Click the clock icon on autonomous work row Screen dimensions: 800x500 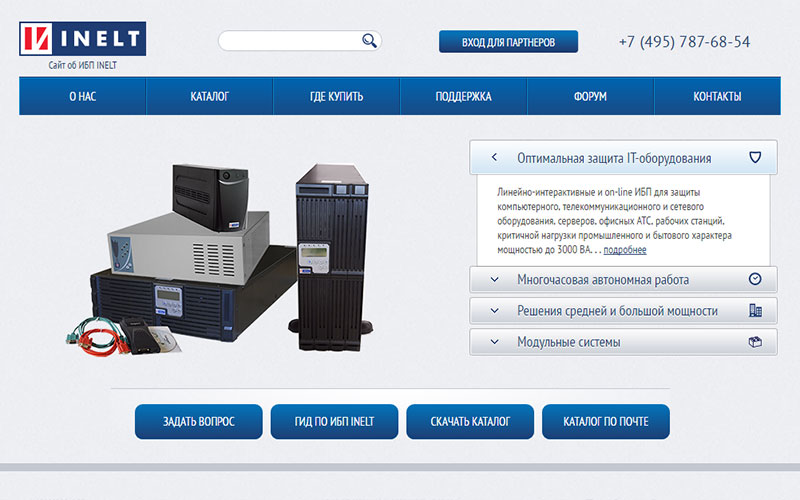coord(755,279)
